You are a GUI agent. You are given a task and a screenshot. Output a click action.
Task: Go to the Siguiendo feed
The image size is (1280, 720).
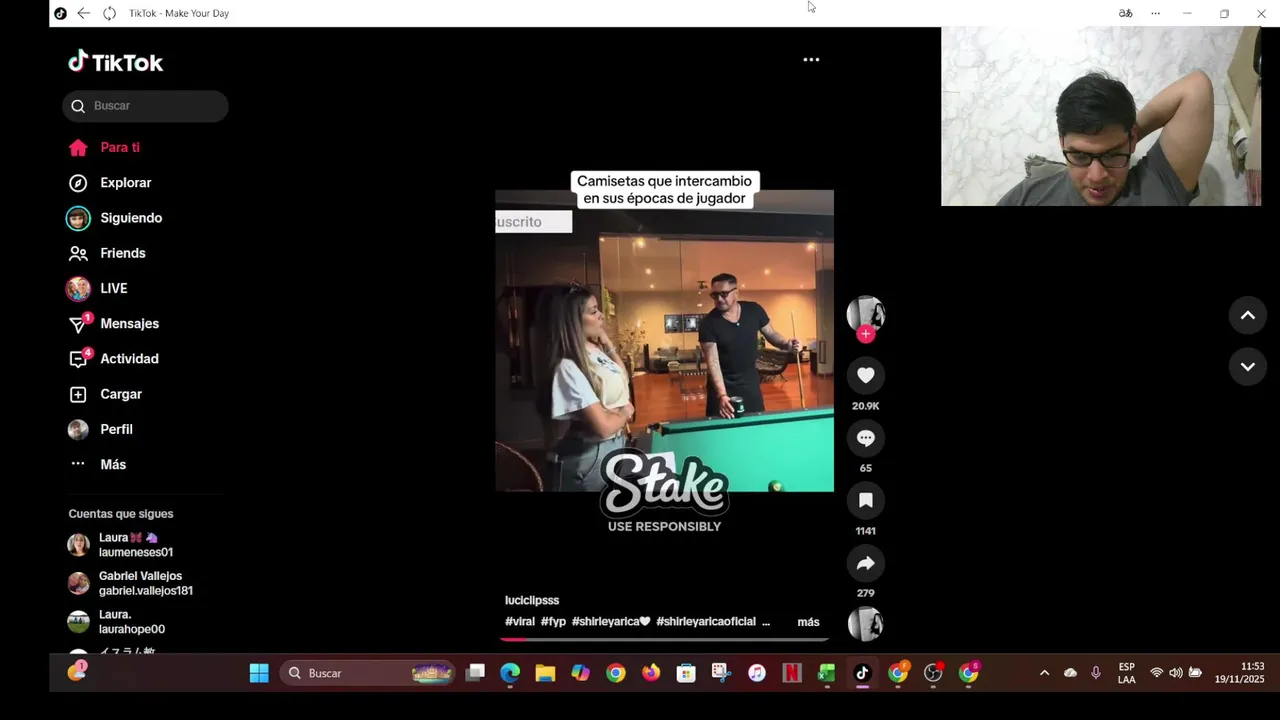point(115,218)
